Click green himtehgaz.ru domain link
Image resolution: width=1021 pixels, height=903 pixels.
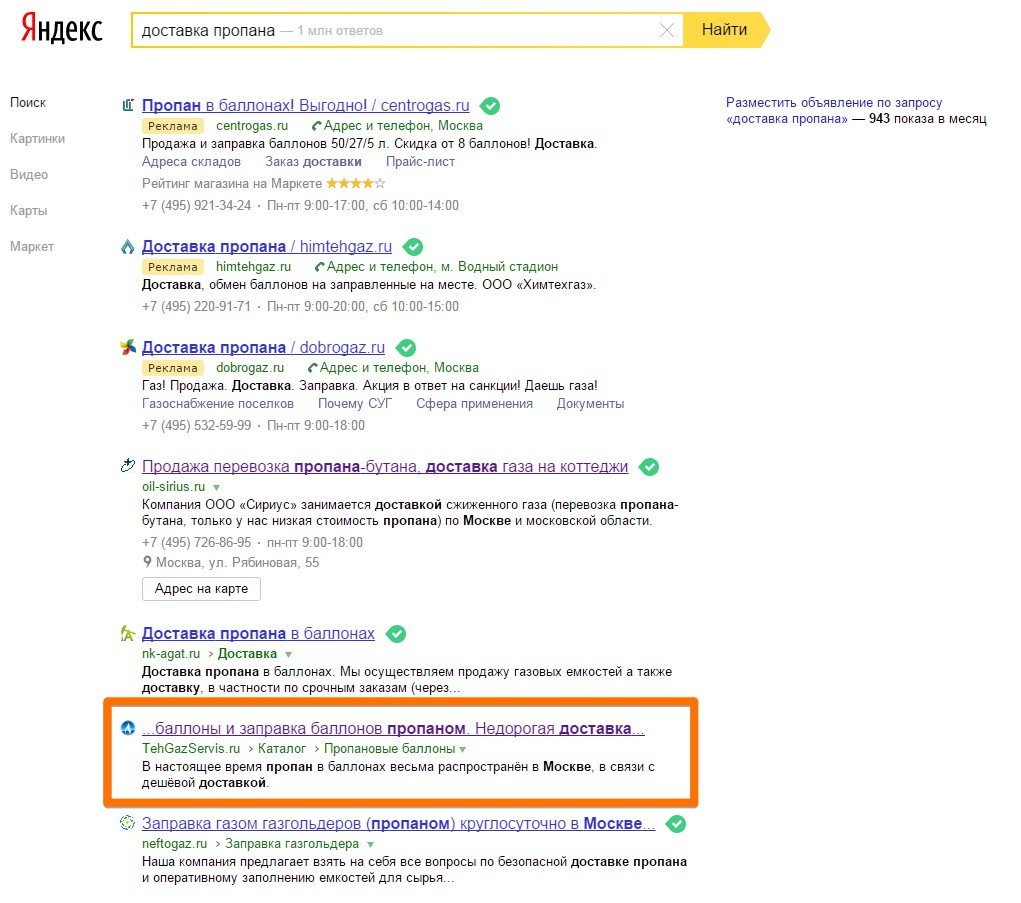click(x=253, y=266)
